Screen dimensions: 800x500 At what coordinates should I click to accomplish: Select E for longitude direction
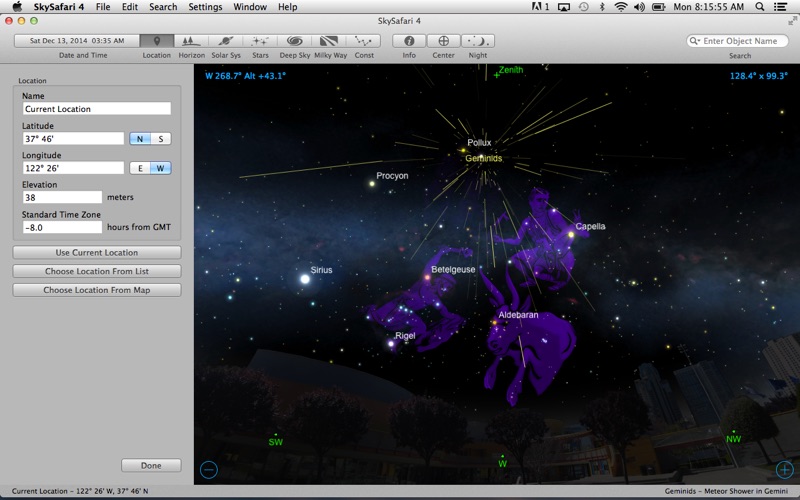tap(140, 168)
